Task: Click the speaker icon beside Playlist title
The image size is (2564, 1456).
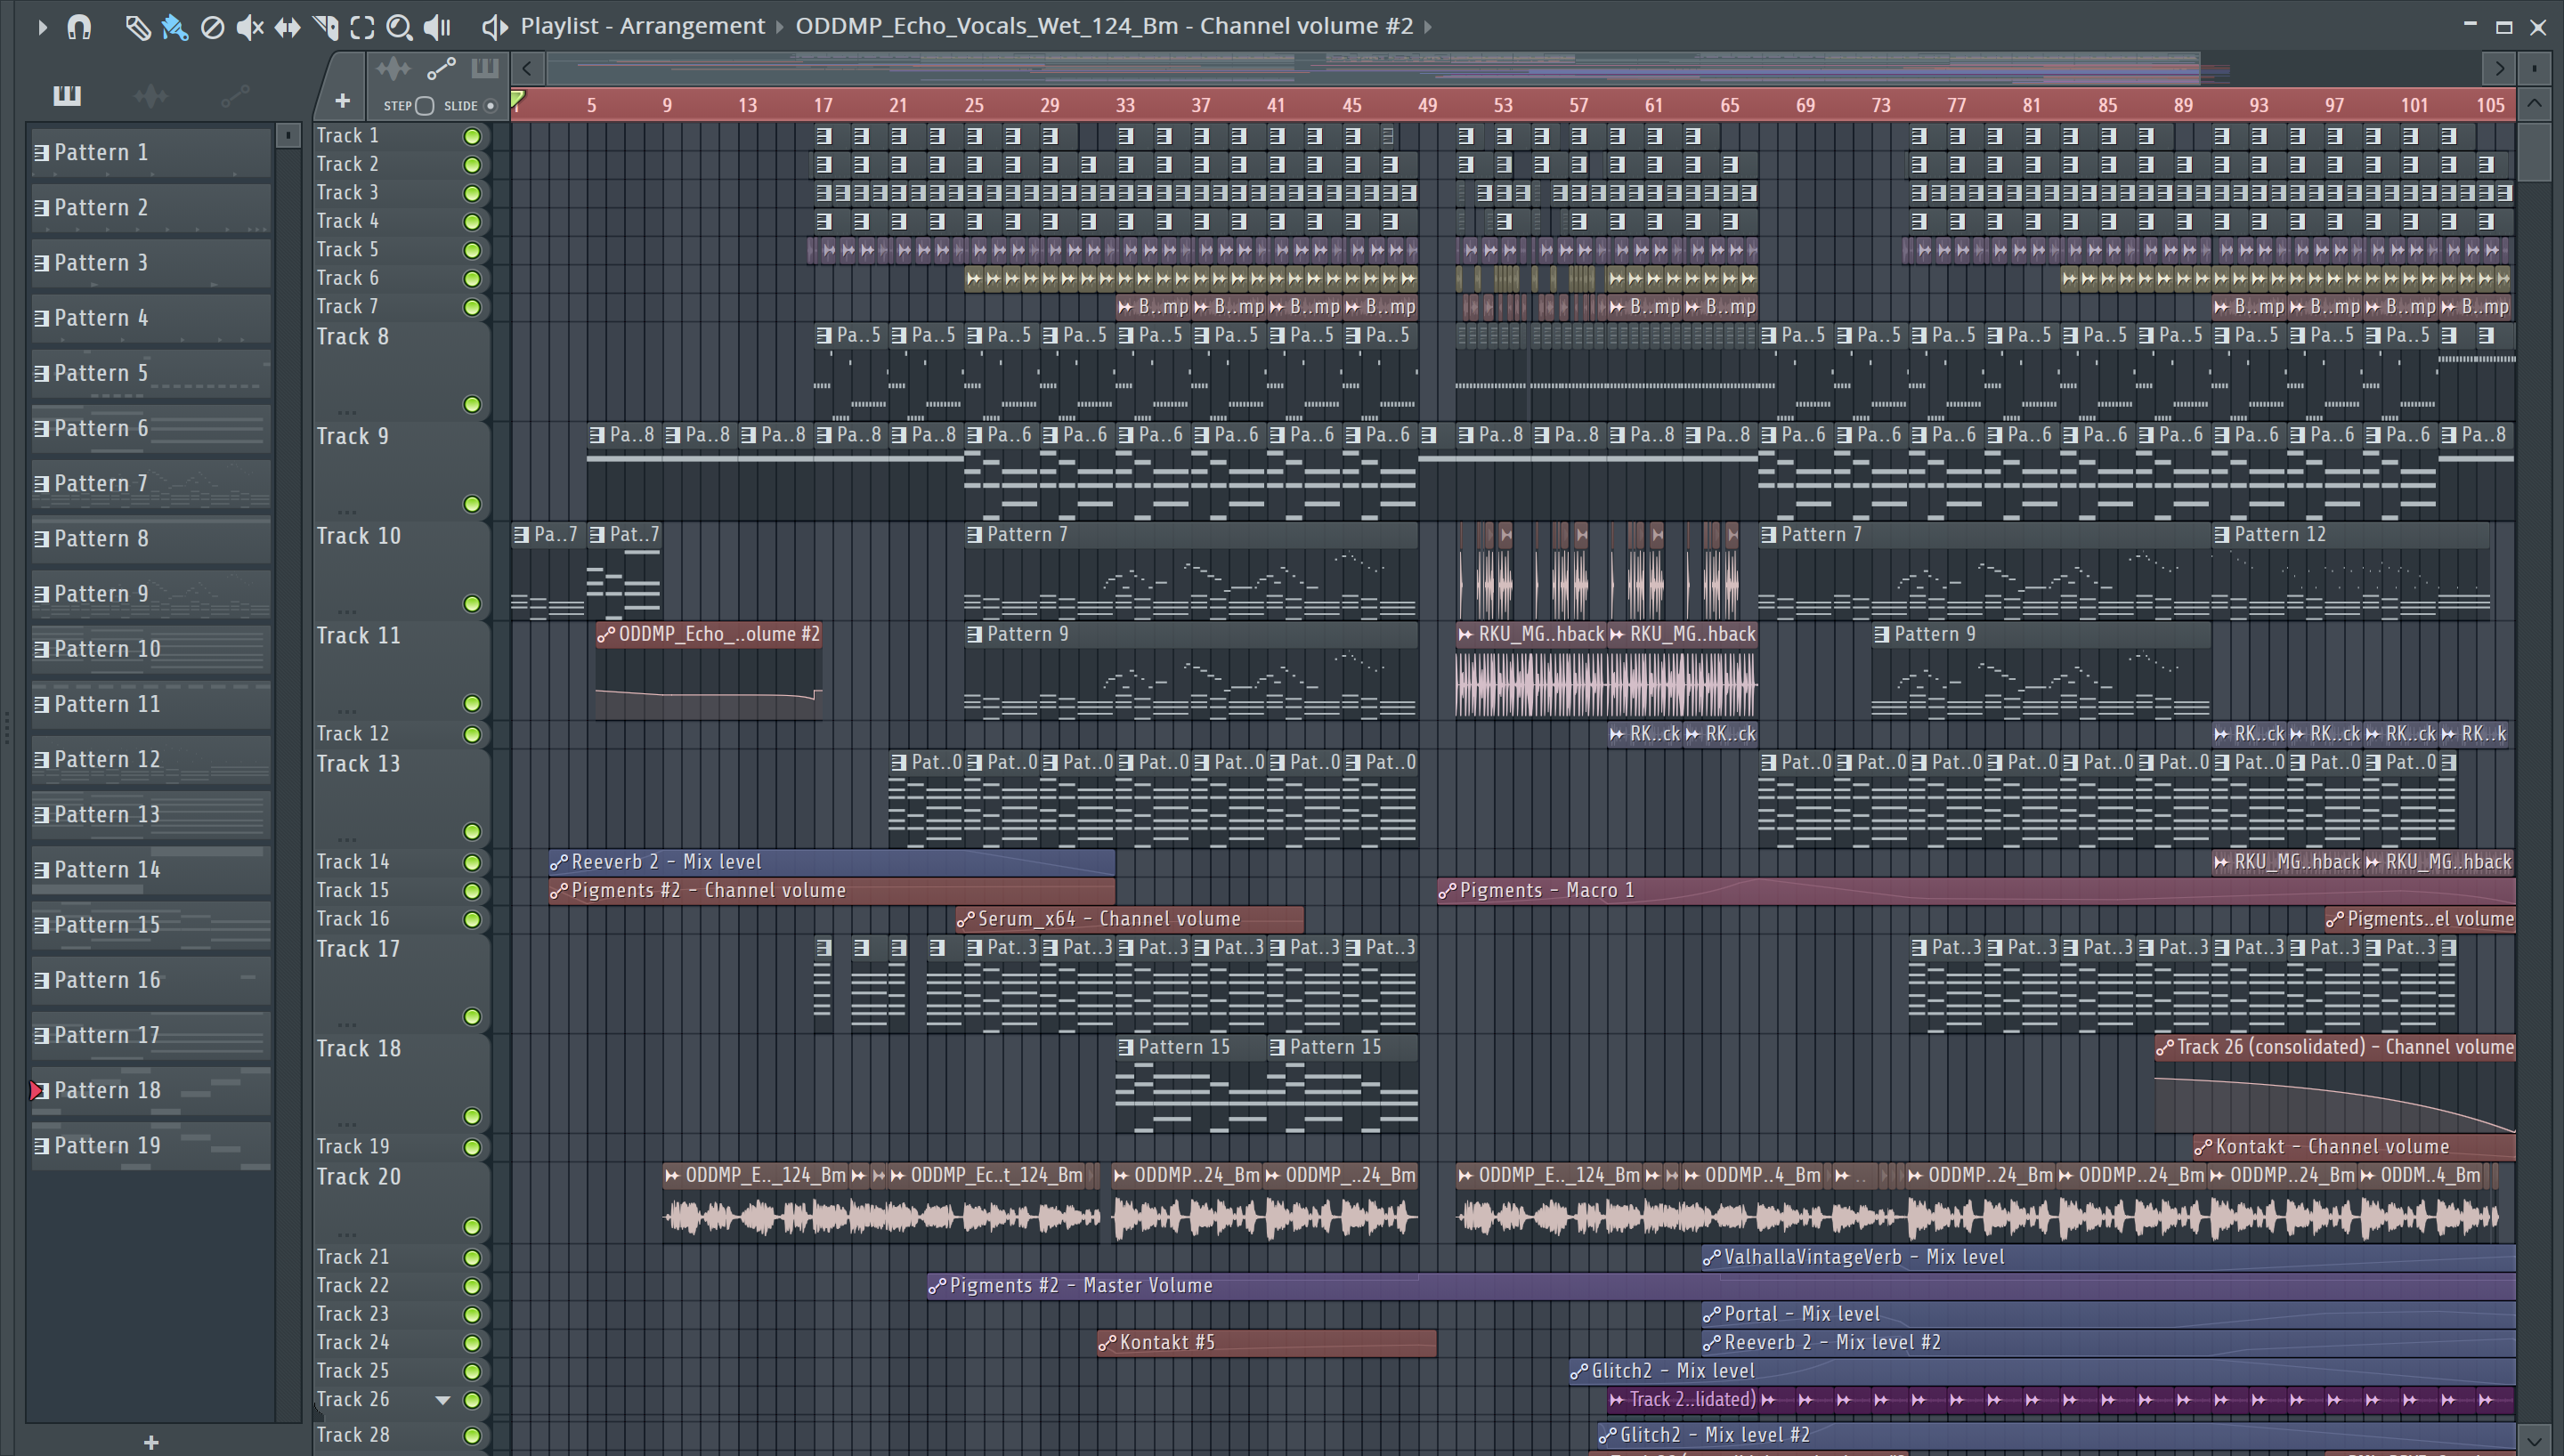Action: pyautogui.click(x=494, y=27)
